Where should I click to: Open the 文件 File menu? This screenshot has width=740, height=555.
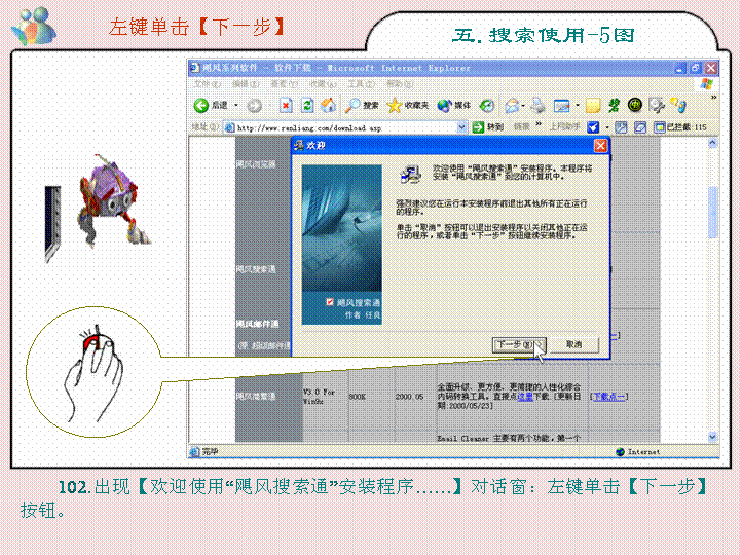206,84
